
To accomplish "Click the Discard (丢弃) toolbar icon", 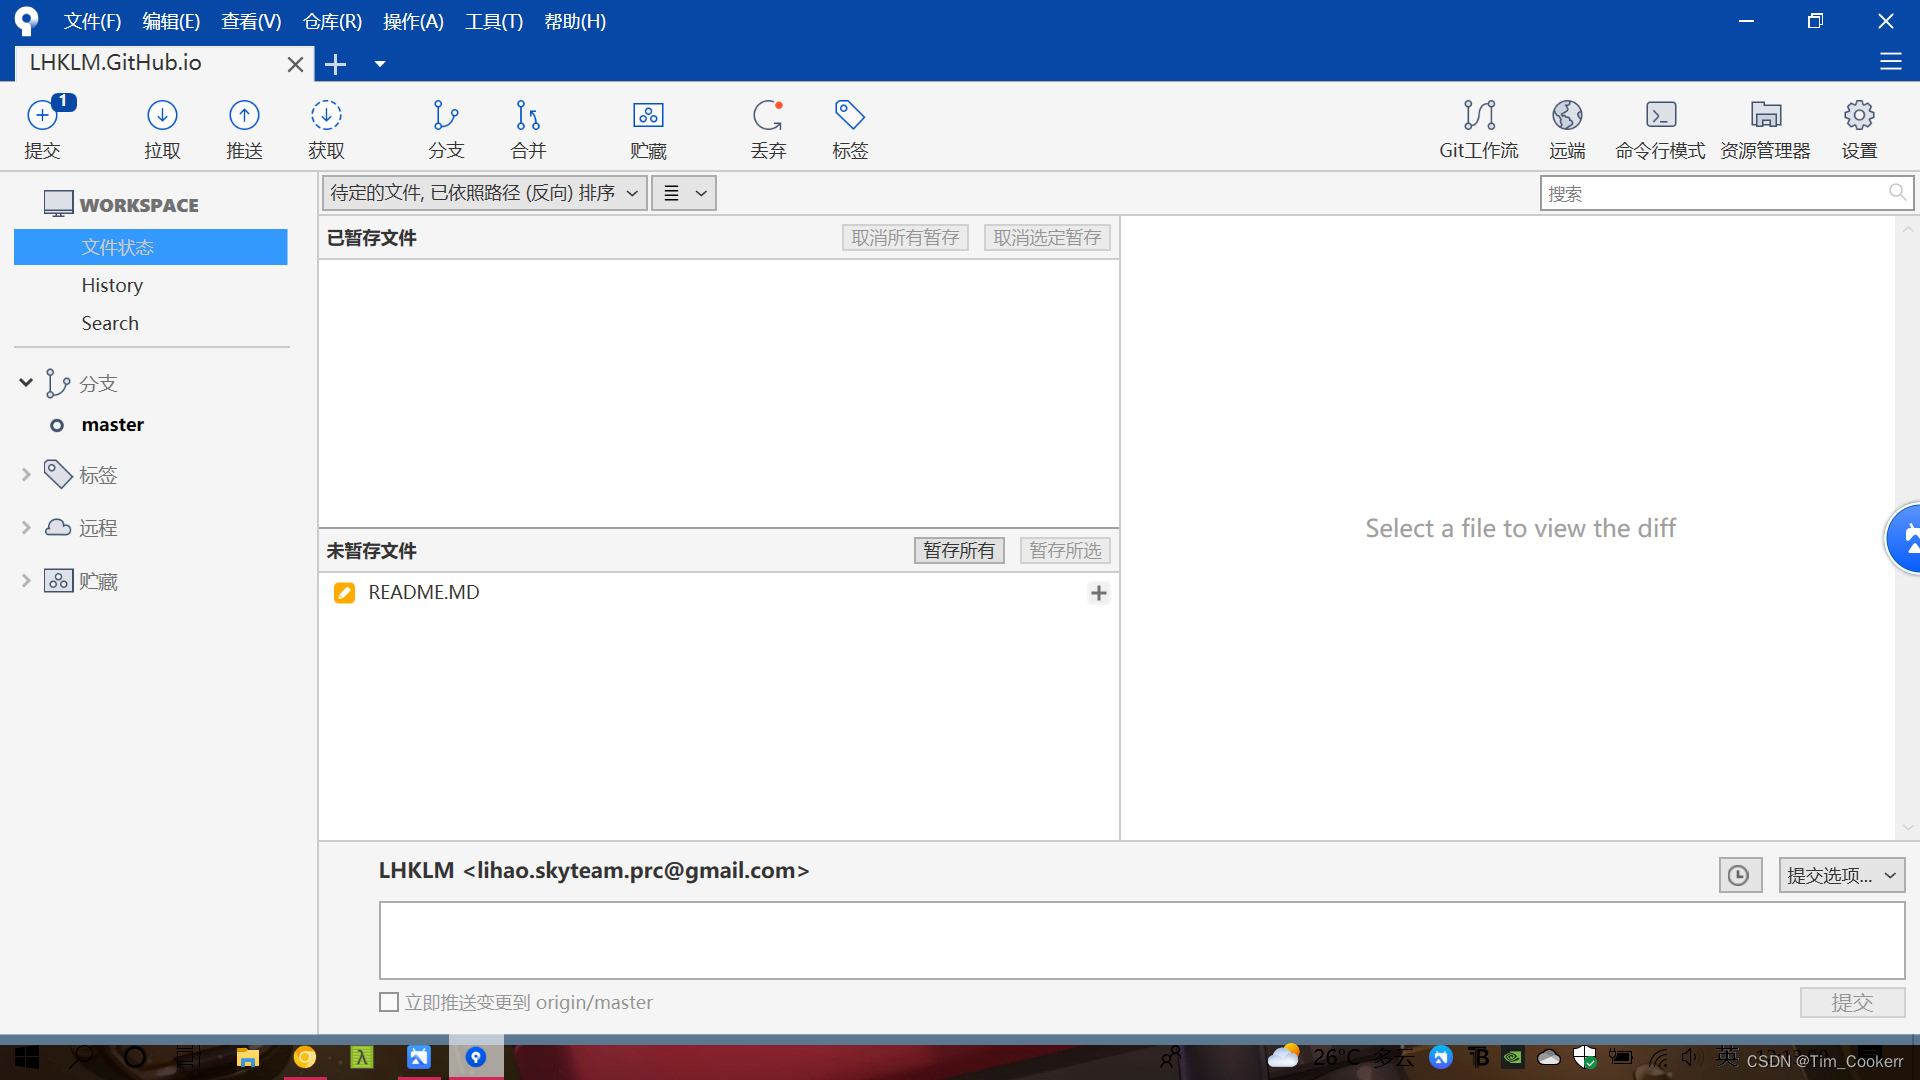I will [768, 128].
